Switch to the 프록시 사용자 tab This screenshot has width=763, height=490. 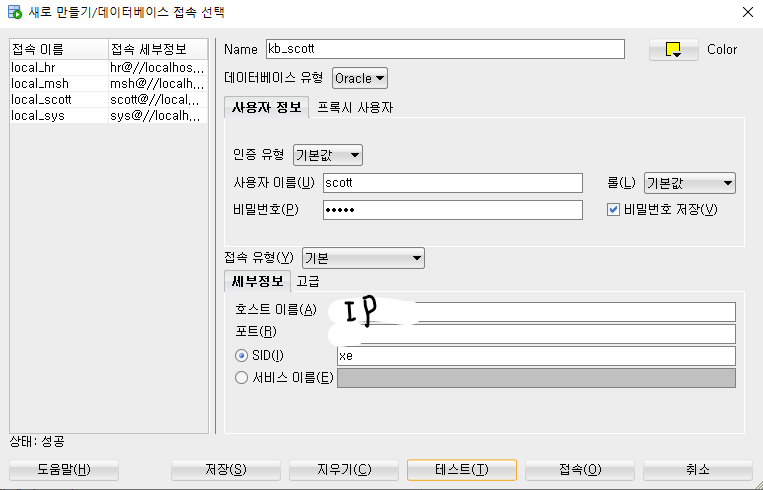tap(355, 108)
